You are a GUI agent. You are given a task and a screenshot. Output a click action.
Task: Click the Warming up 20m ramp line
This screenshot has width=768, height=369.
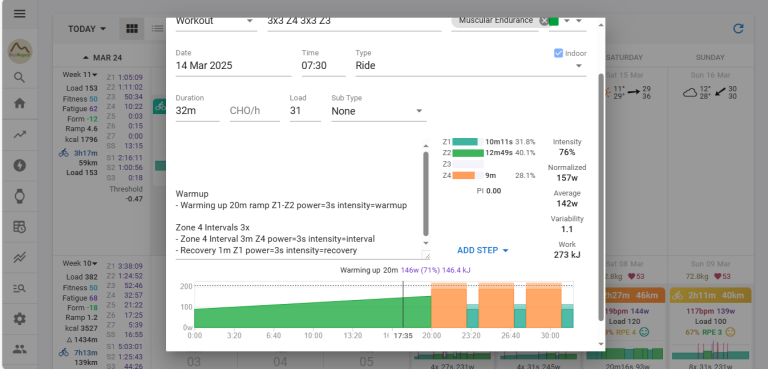pyautogui.click(x=291, y=206)
